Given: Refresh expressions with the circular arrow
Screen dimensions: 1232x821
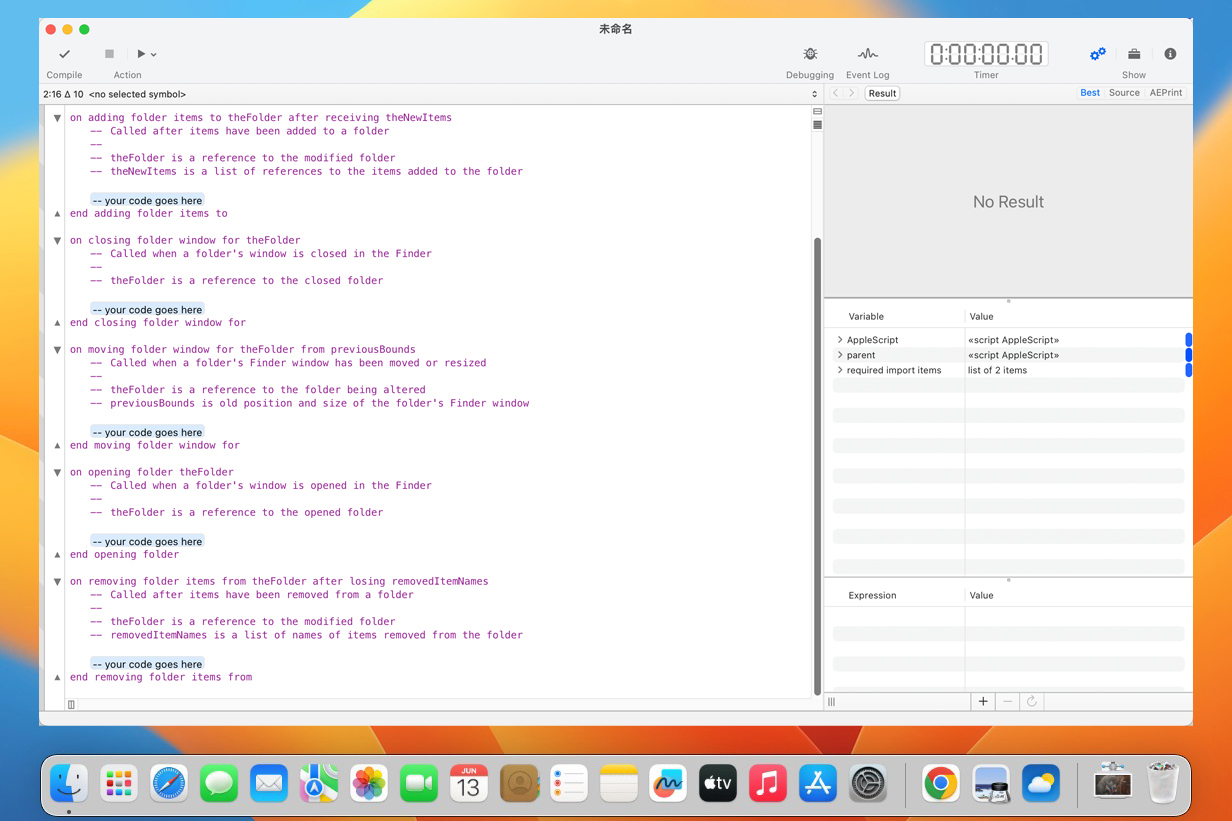Looking at the screenshot, I should 1032,702.
